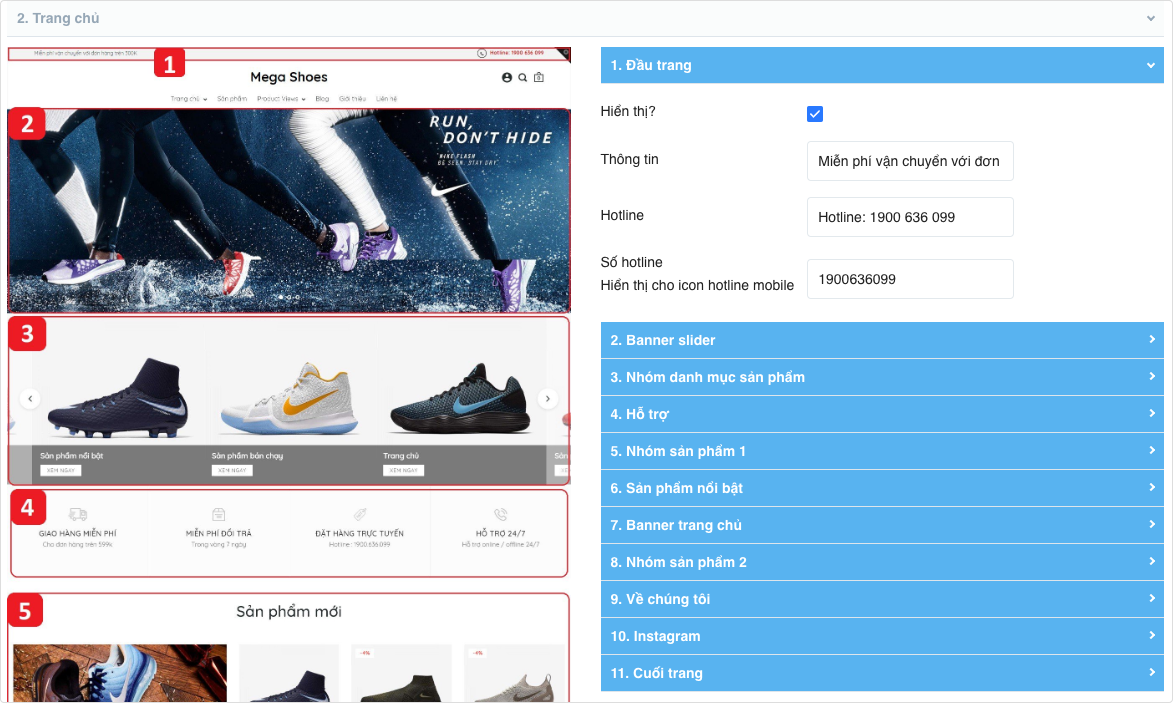This screenshot has width=1173, height=703.
Task: Click the Số hotline number input field
Action: point(910,279)
